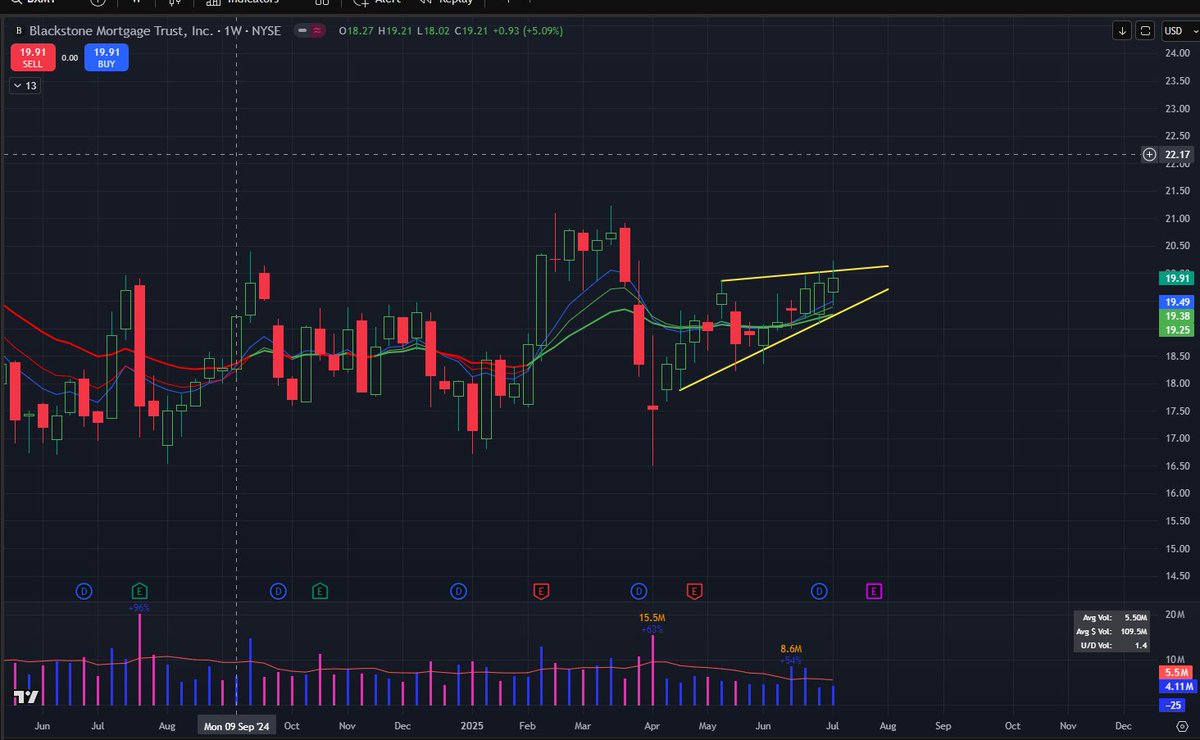The image size is (1200, 740).
Task: Click the plus icon at price 22.17
Action: point(1149,154)
